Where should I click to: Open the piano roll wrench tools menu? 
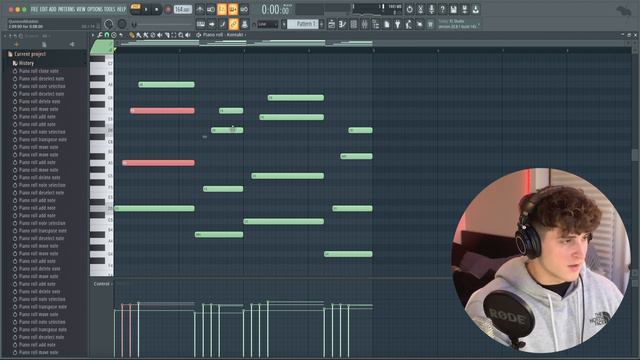tap(100, 36)
